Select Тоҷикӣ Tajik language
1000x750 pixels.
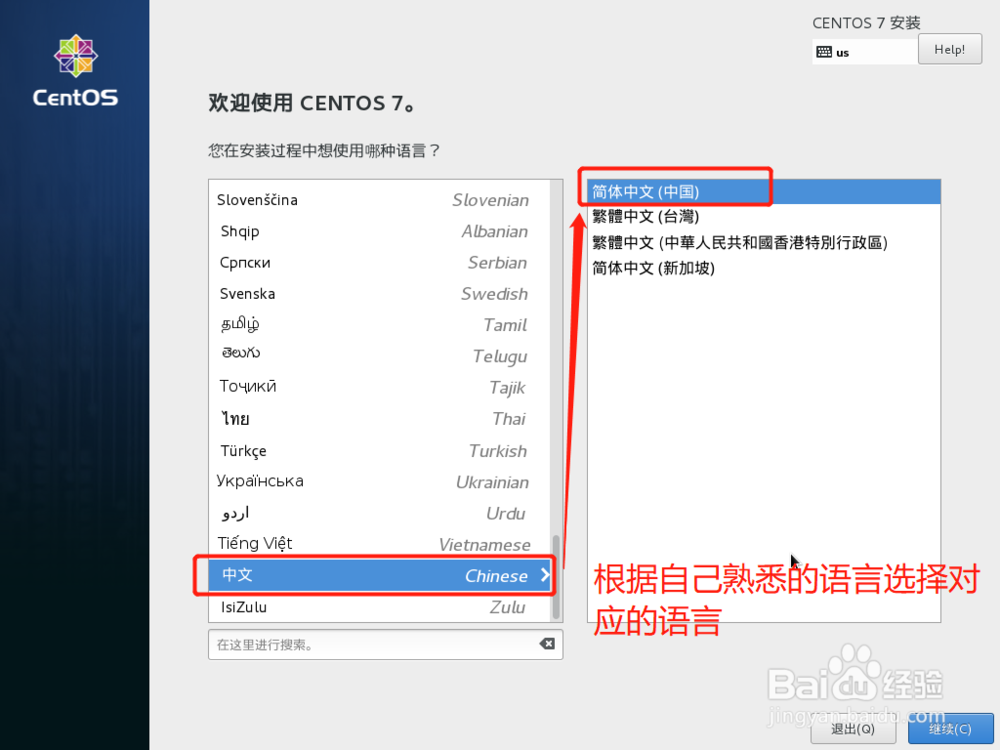379,387
